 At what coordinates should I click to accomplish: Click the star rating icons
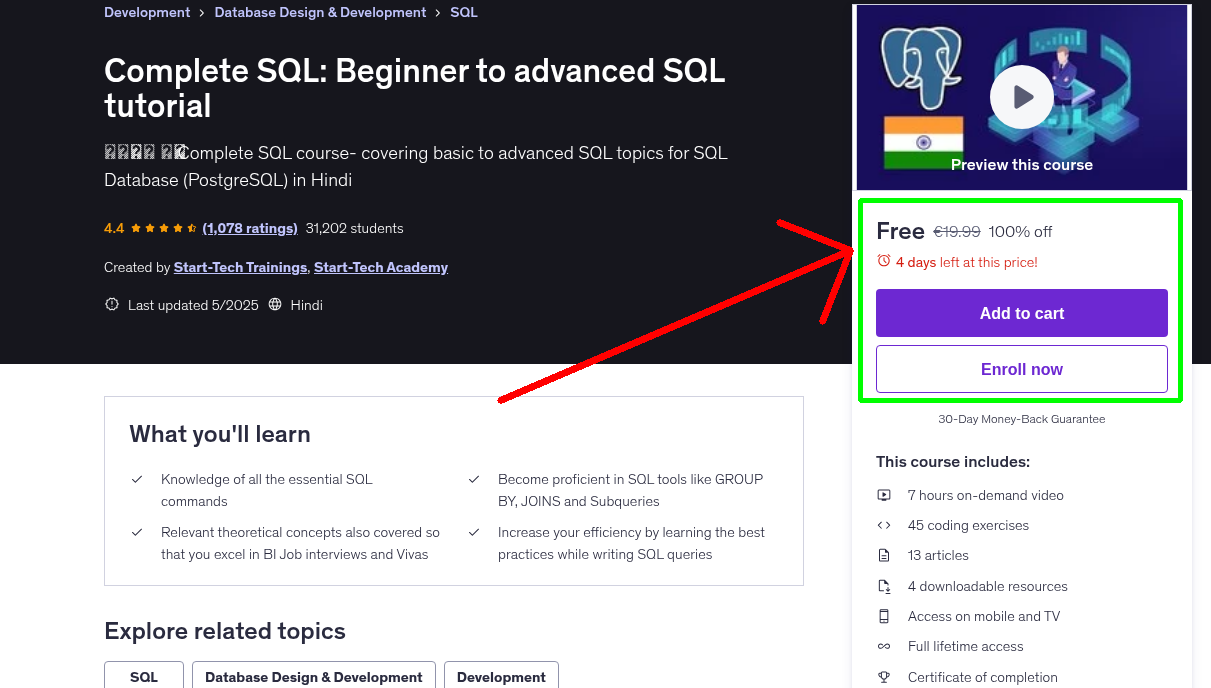pyautogui.click(x=164, y=228)
